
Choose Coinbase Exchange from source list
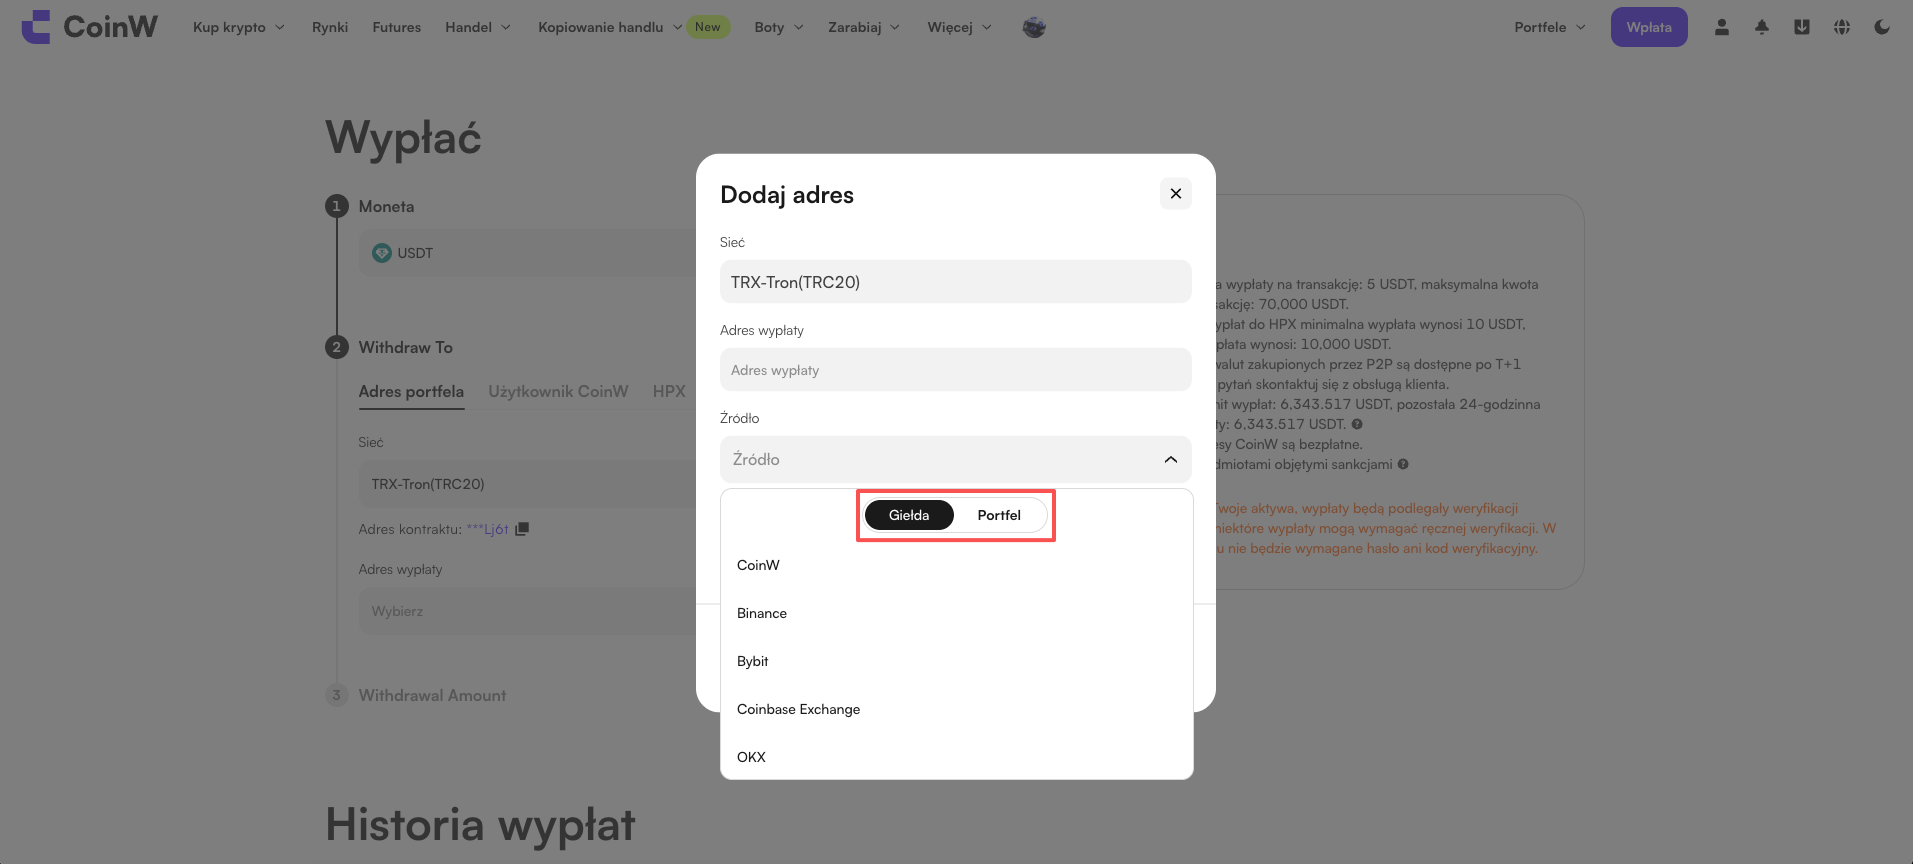(x=957, y=709)
